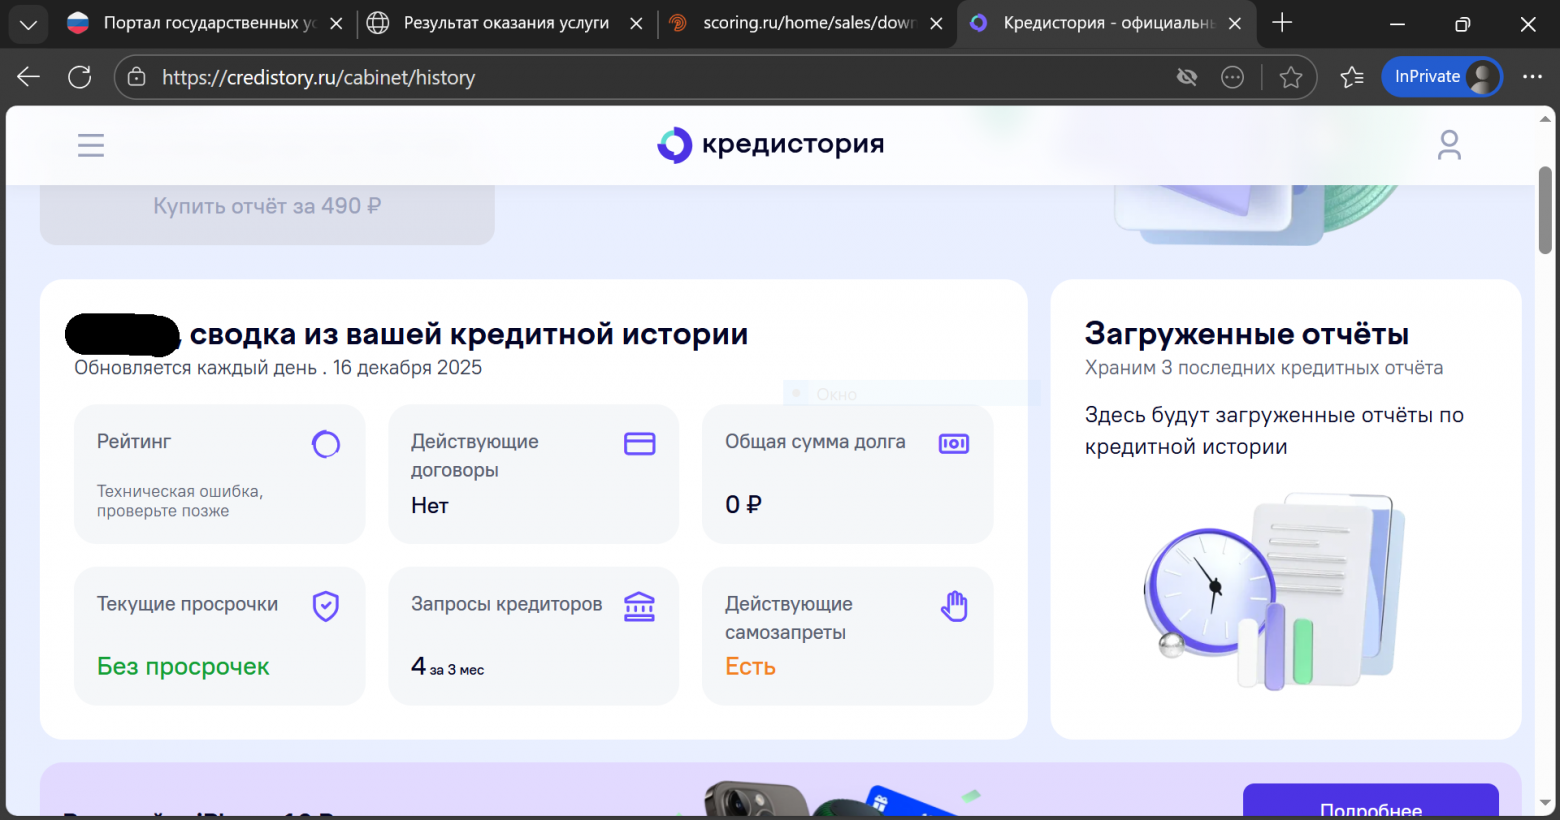Click the Купить отчёт за 490 ₽ button

(267, 205)
